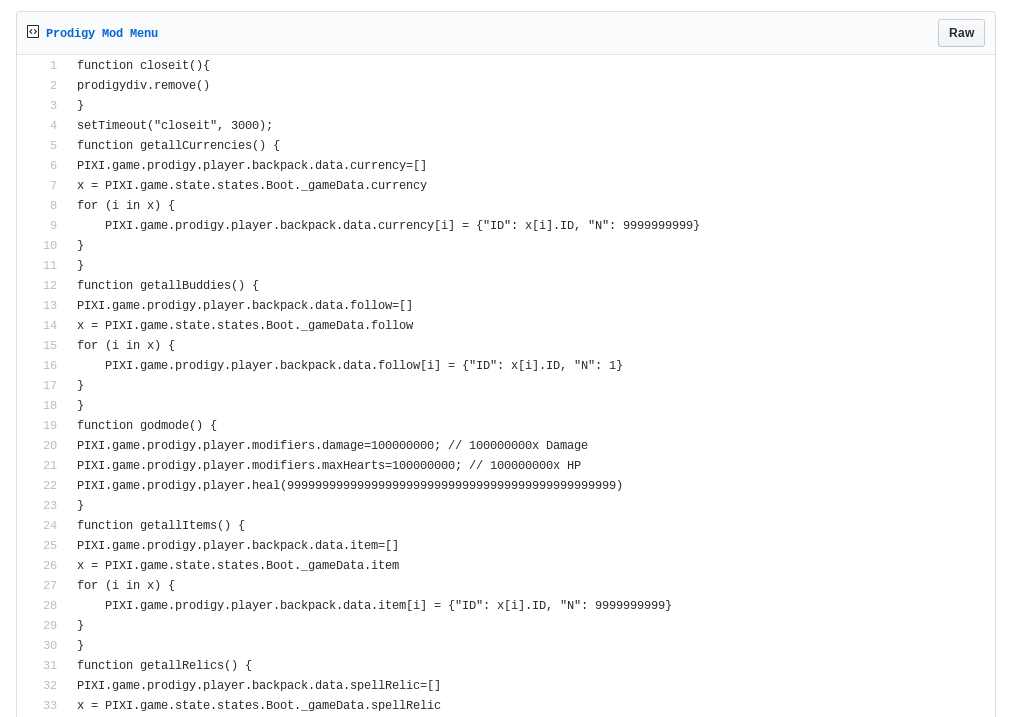1024x717 pixels.
Task: Select line number 12 at getallBuddies function
Action: [49, 286]
